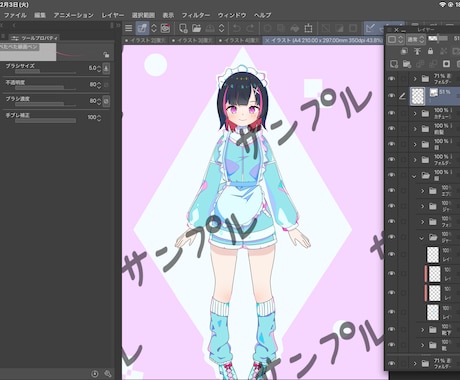Click the select border outline icon
Image resolution: width=460 pixels, height=380 pixels.
[x=353, y=28]
